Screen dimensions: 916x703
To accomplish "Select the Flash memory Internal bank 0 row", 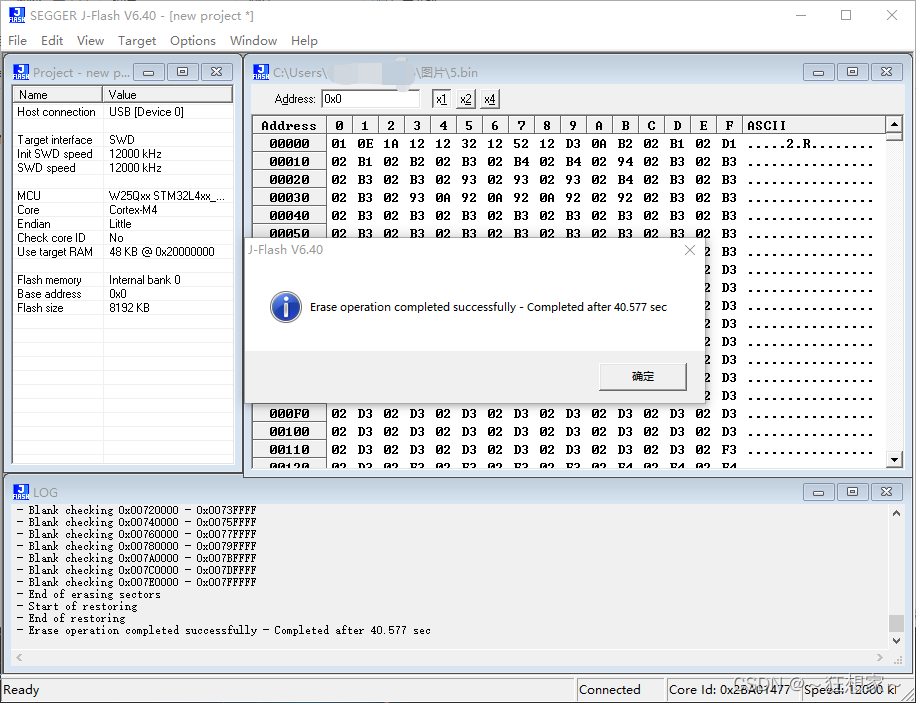I will [x=123, y=280].
